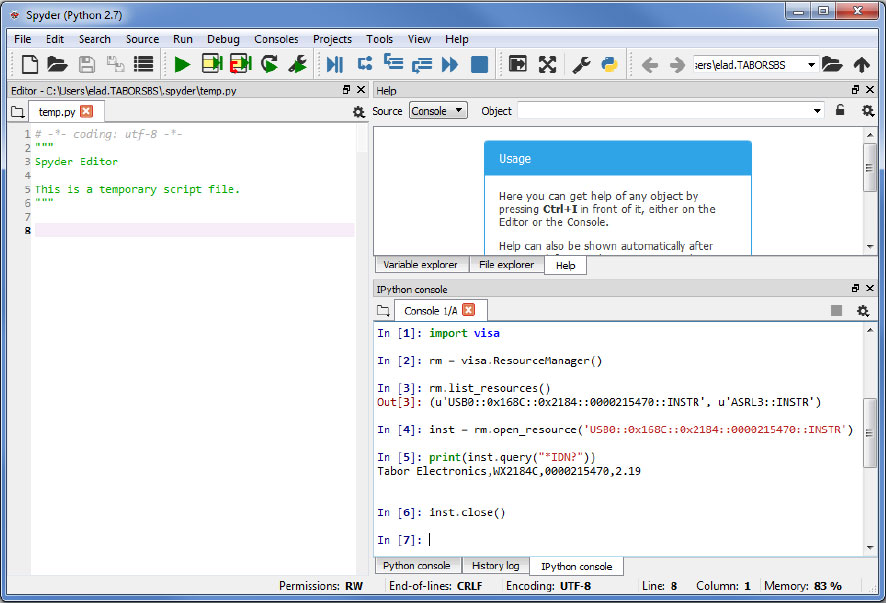886x603 pixels.
Task: Click the Help pane vertical scrollbar
Action: coord(870,190)
